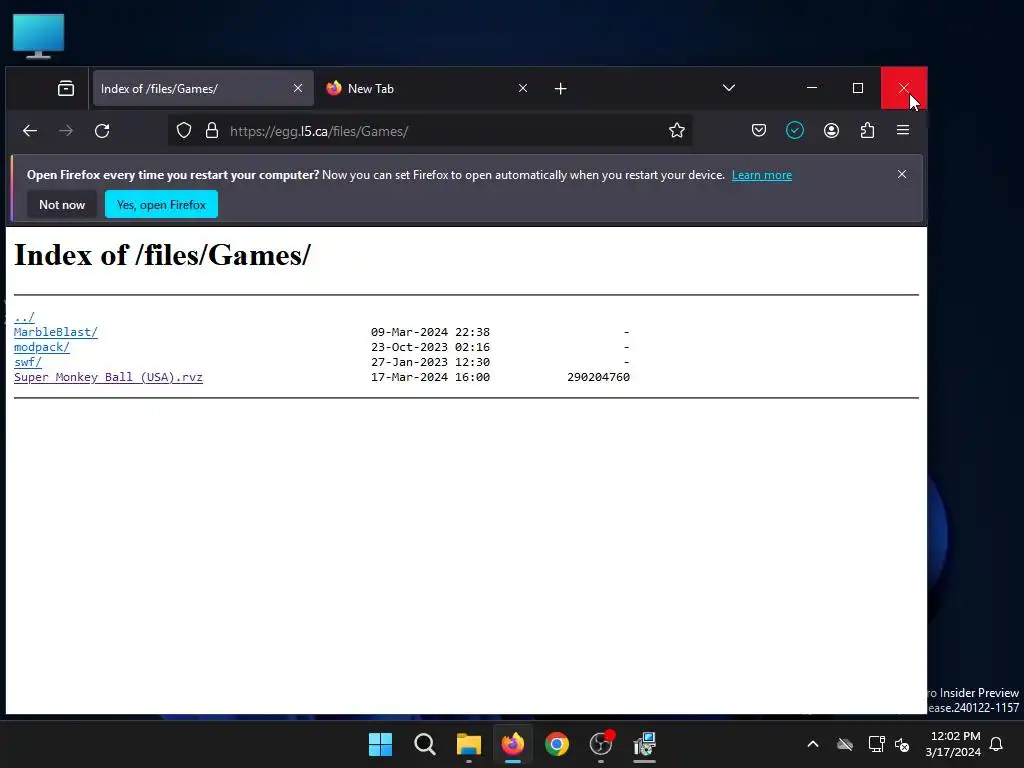Screen dimensions: 1024x768
Task: Launch Google Chrome from the taskbar
Action: click(557, 744)
